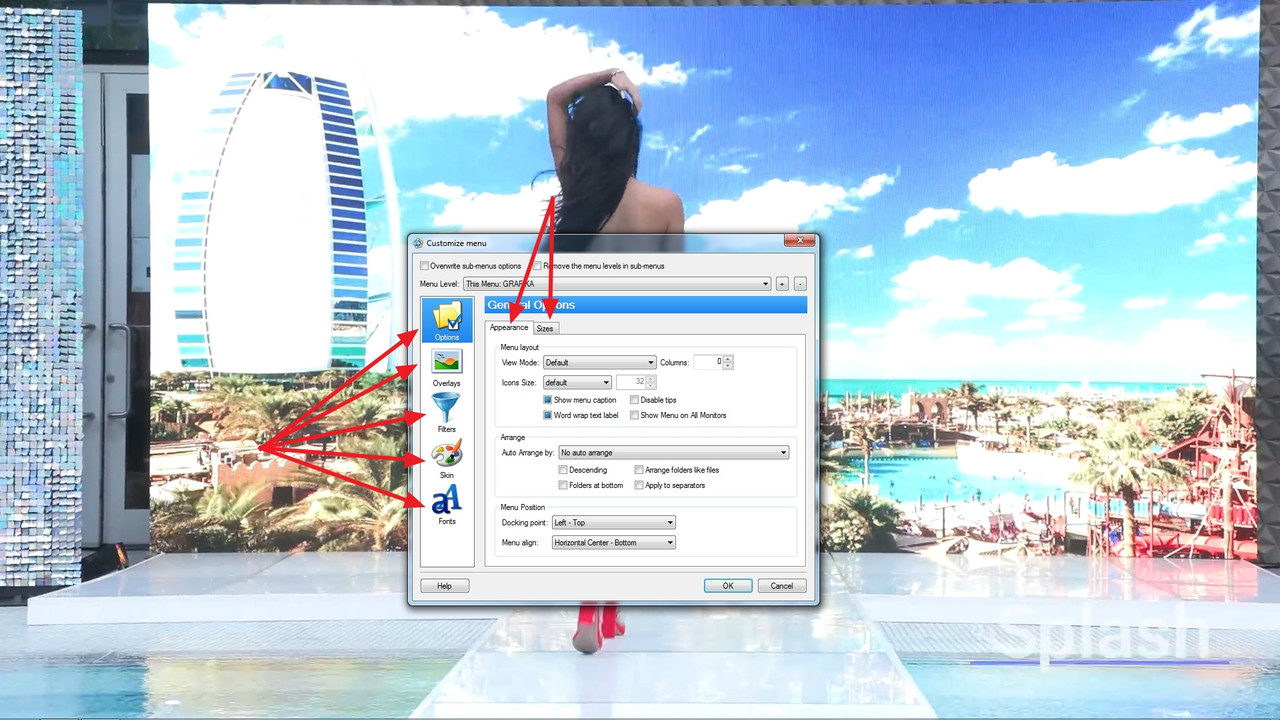Enable Overwrite sub-menus options checkbox
Image resolution: width=1280 pixels, height=720 pixels.
pyautogui.click(x=425, y=266)
